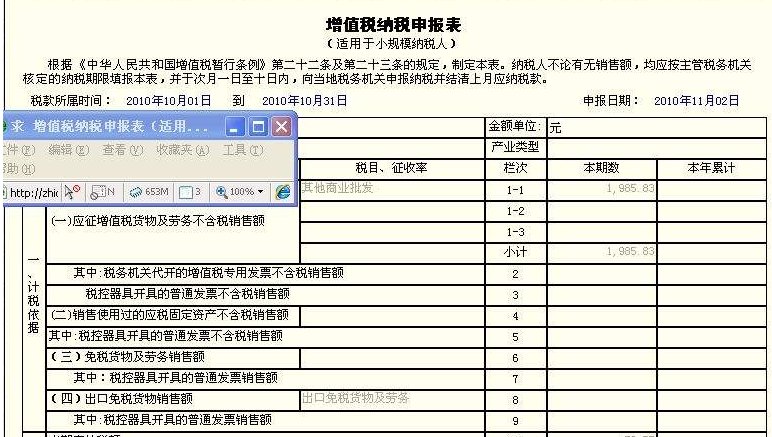Open the 工具(T) tools menu

point(243,150)
